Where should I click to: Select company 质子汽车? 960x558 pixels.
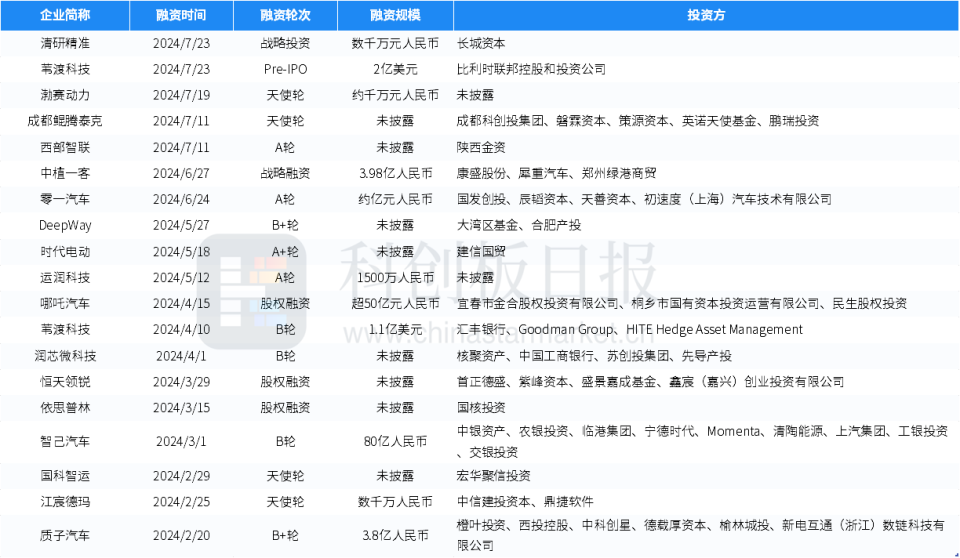pyautogui.click(x=65, y=535)
